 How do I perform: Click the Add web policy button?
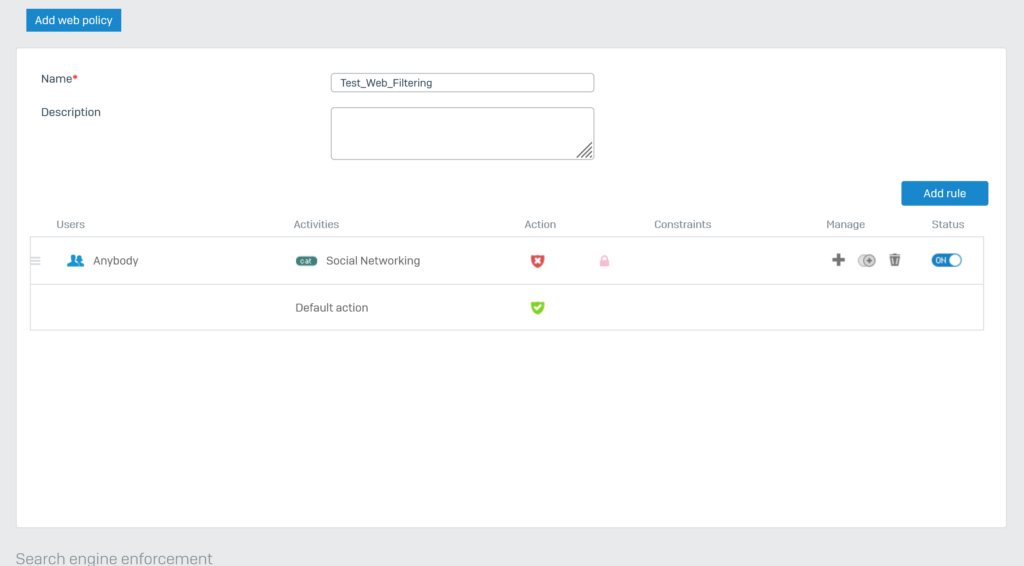click(74, 20)
